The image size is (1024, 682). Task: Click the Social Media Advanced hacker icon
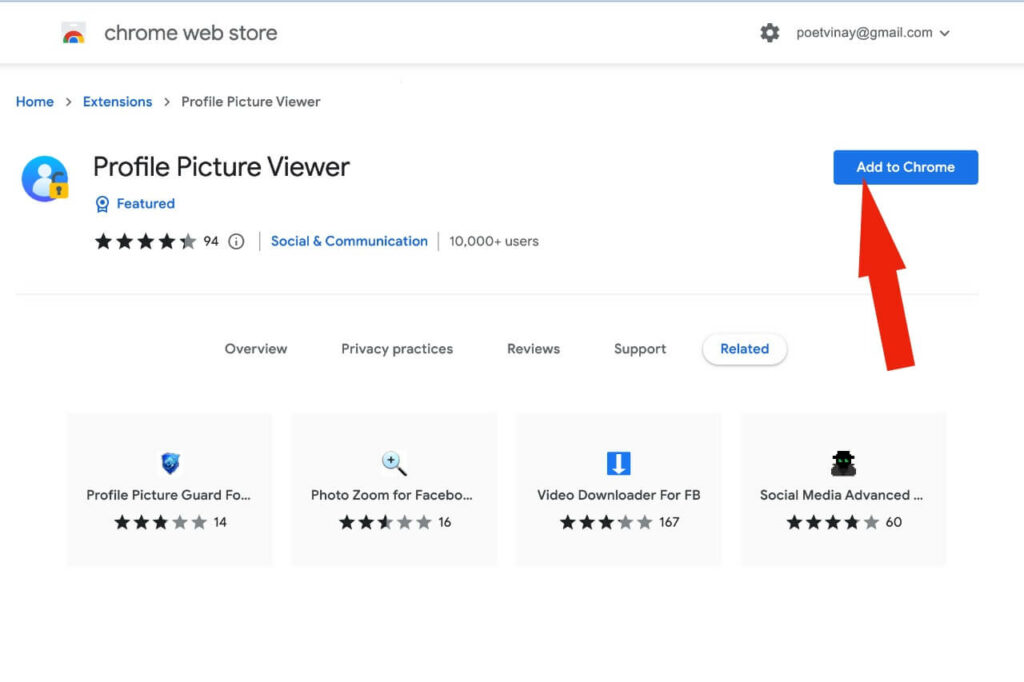843,463
